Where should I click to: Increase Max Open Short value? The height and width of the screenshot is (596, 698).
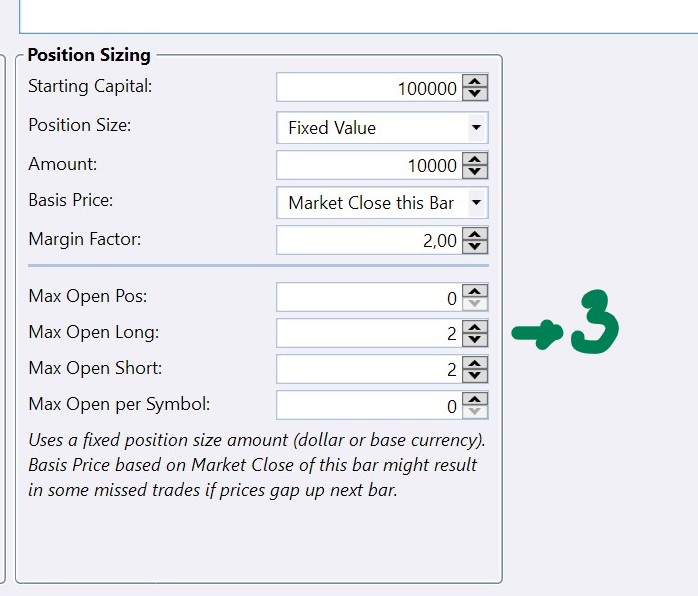[x=476, y=363]
